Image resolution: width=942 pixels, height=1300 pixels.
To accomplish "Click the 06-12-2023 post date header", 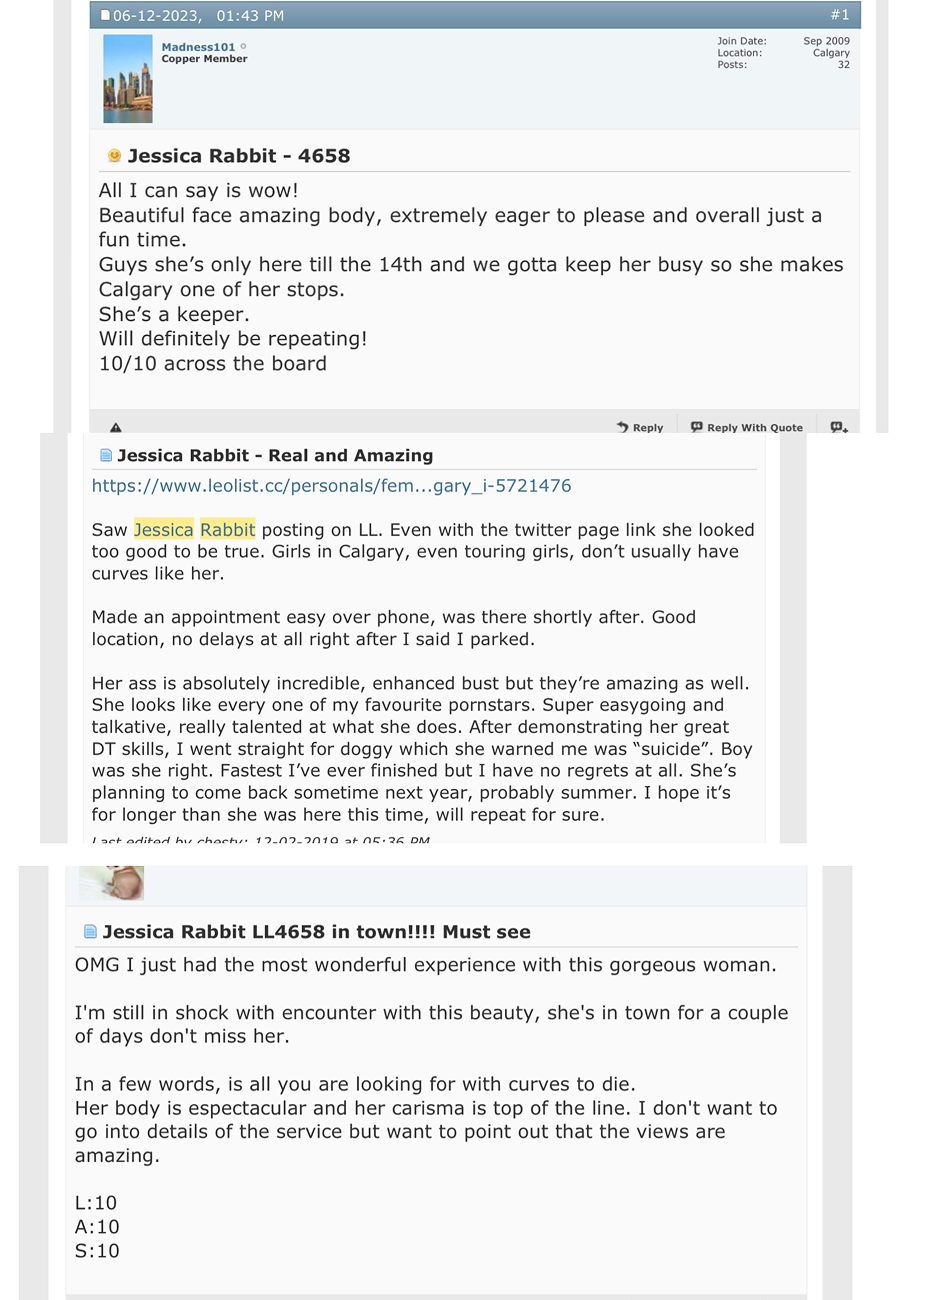I will (x=198, y=16).
